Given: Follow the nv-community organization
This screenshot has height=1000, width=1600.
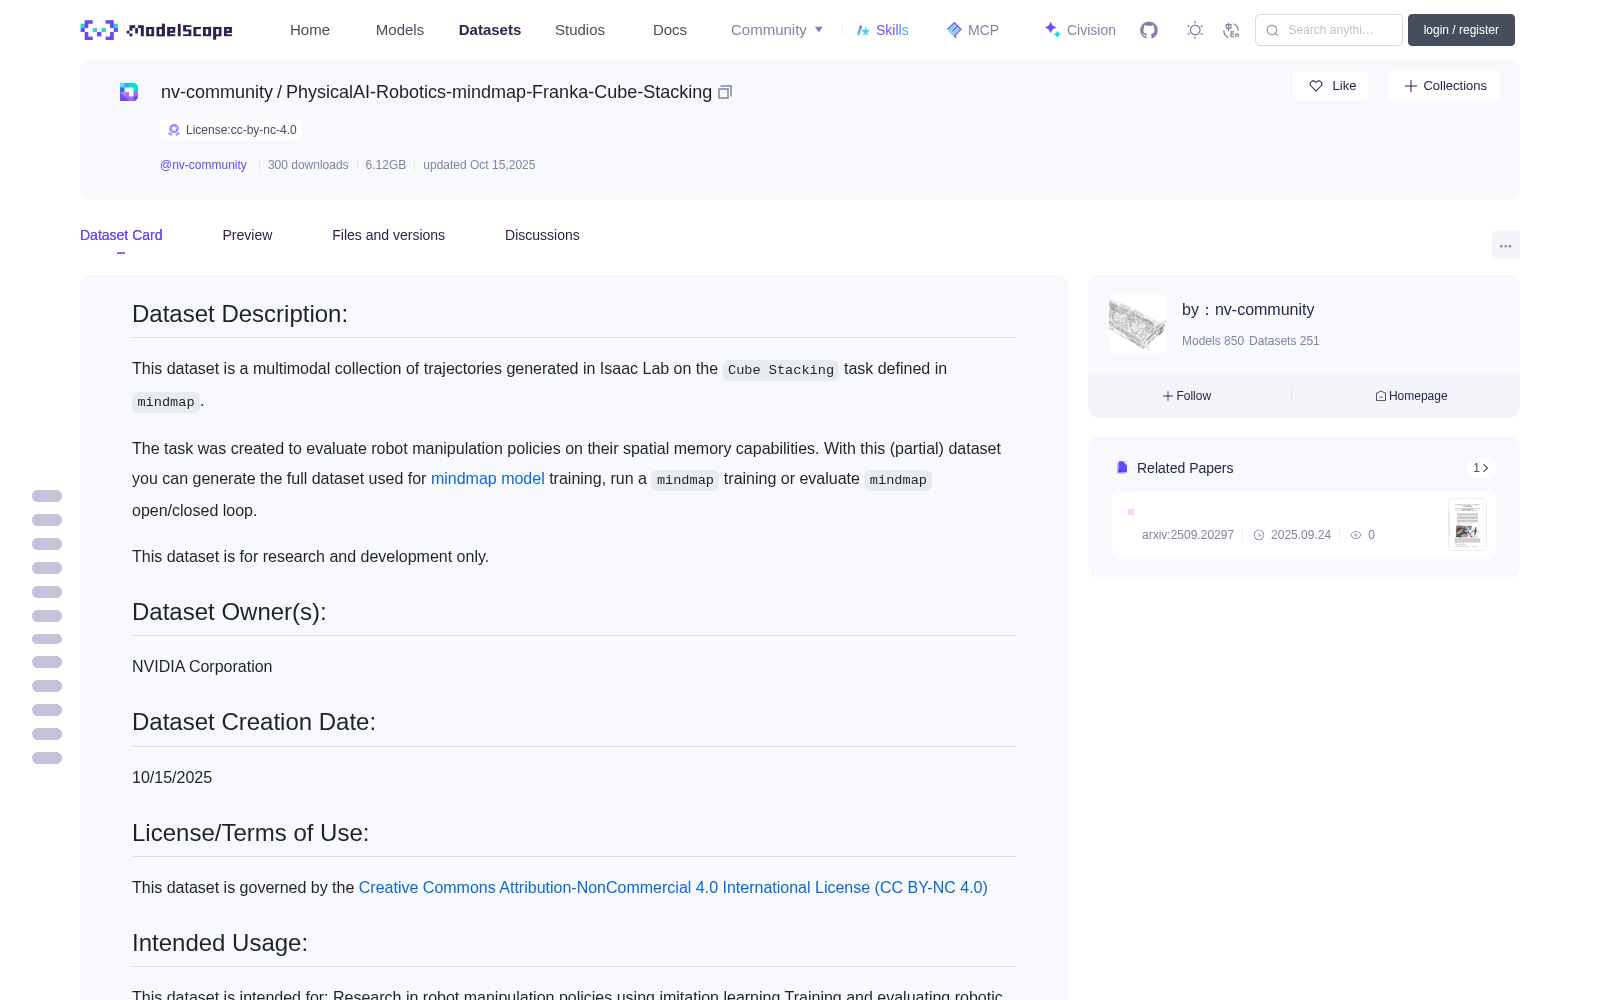Looking at the screenshot, I should pyautogui.click(x=1187, y=396).
